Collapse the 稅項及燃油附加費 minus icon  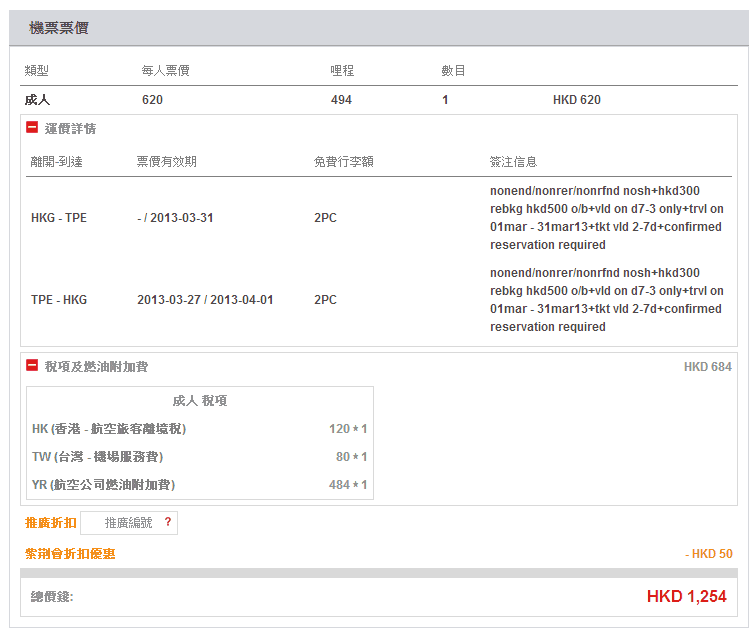(x=32, y=366)
